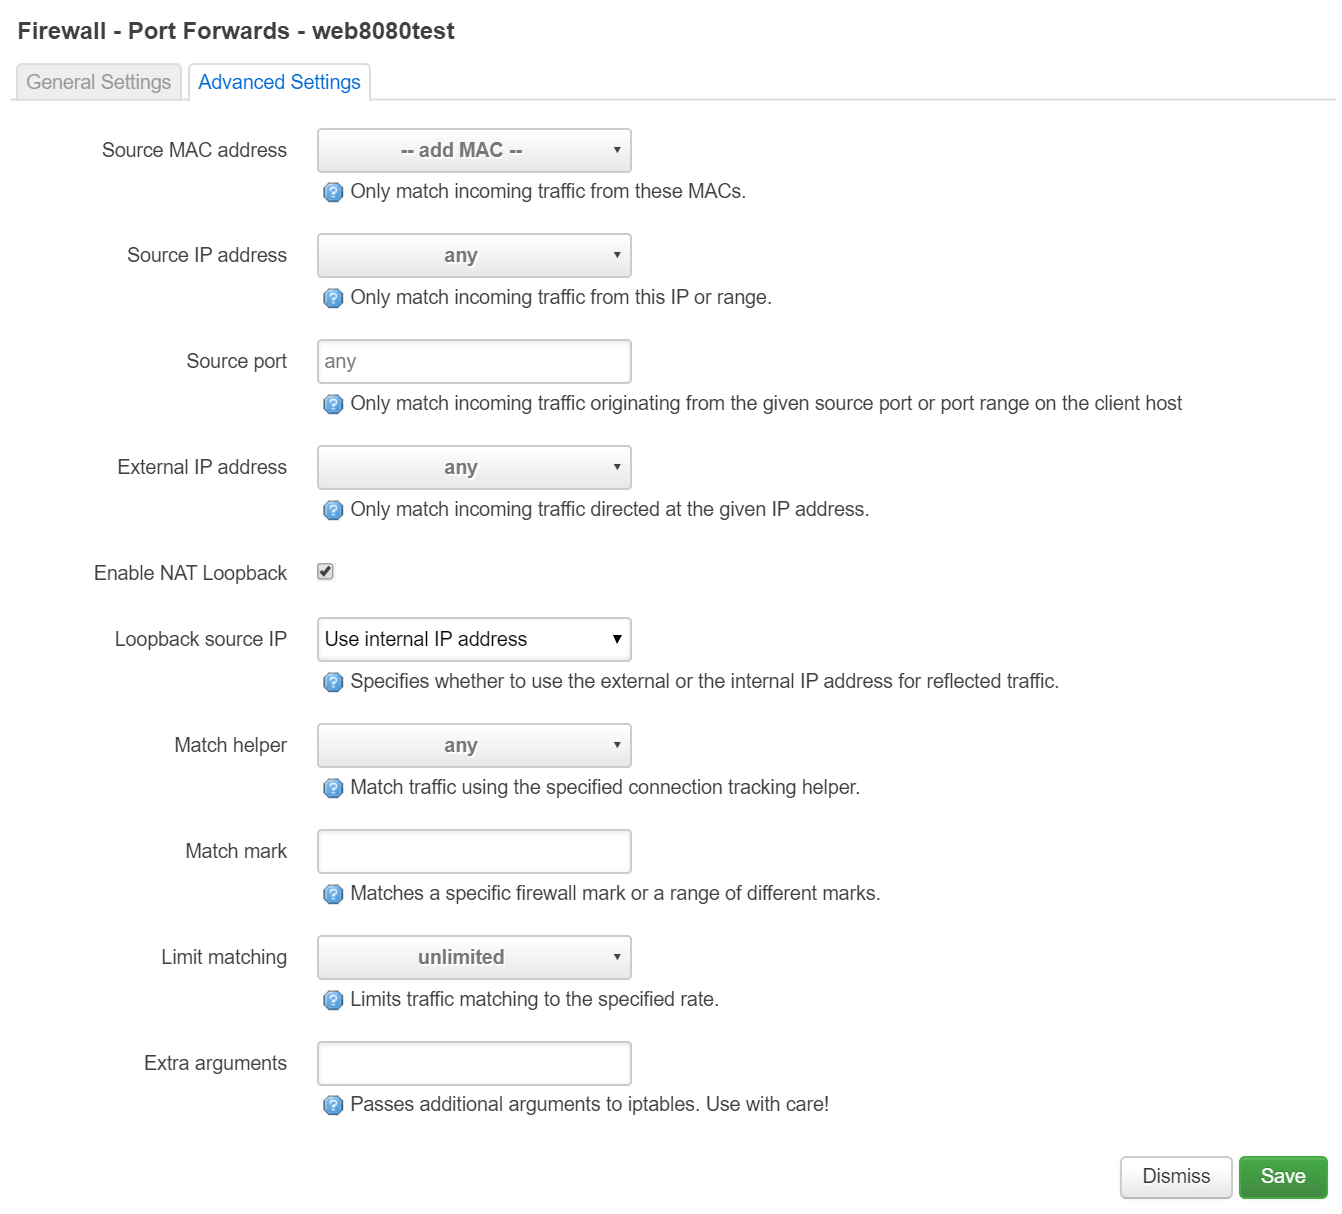Click help icon under Match mark field

pos(333,894)
